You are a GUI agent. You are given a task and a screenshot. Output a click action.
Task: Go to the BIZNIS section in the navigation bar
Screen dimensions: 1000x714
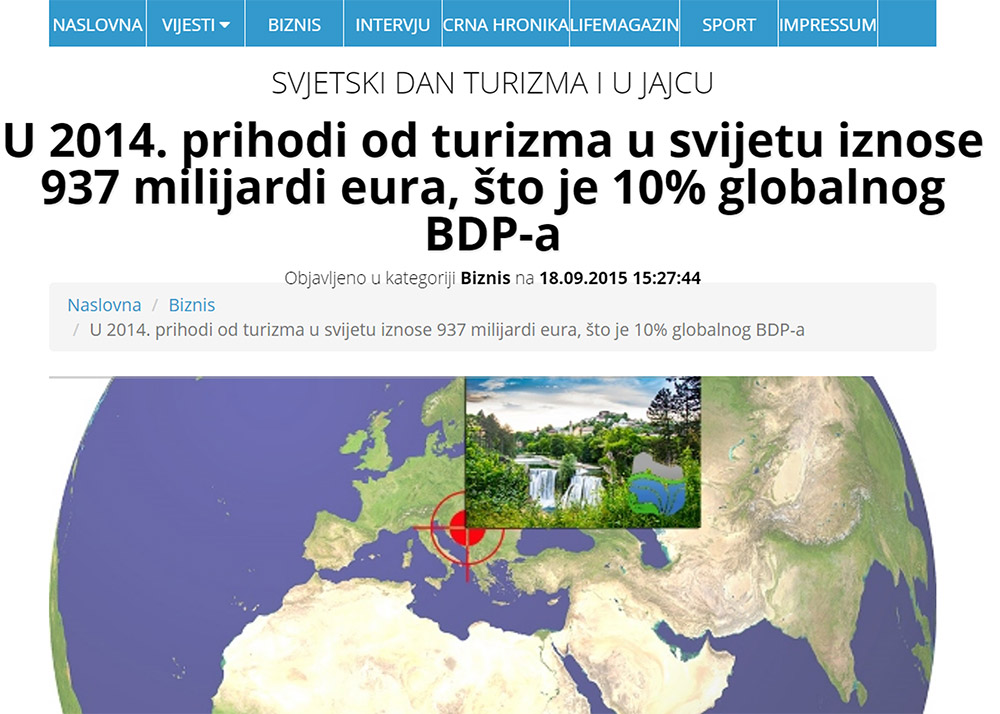[x=294, y=24]
